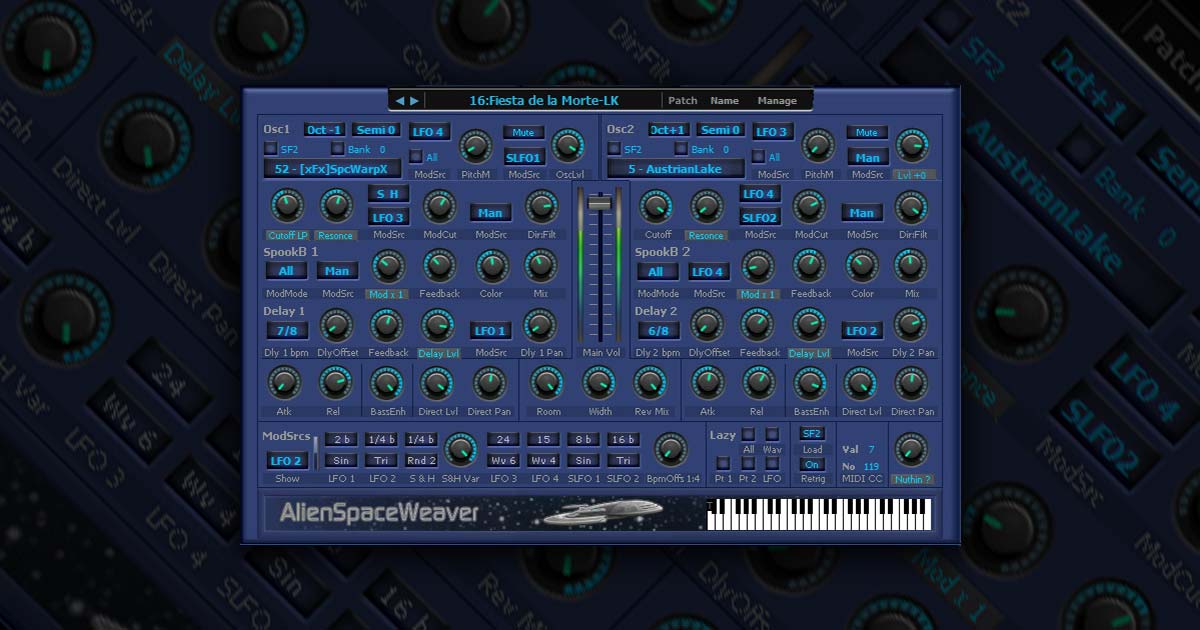The image size is (1200, 630).
Task: Open the Patch menu
Action: pos(683,100)
